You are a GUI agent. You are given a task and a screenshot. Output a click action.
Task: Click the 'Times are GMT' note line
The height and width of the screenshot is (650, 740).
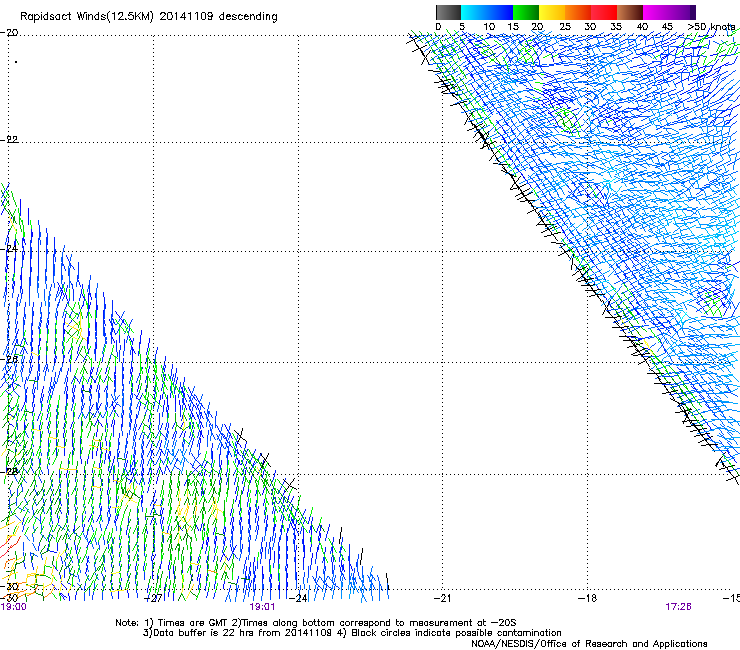click(x=316, y=623)
